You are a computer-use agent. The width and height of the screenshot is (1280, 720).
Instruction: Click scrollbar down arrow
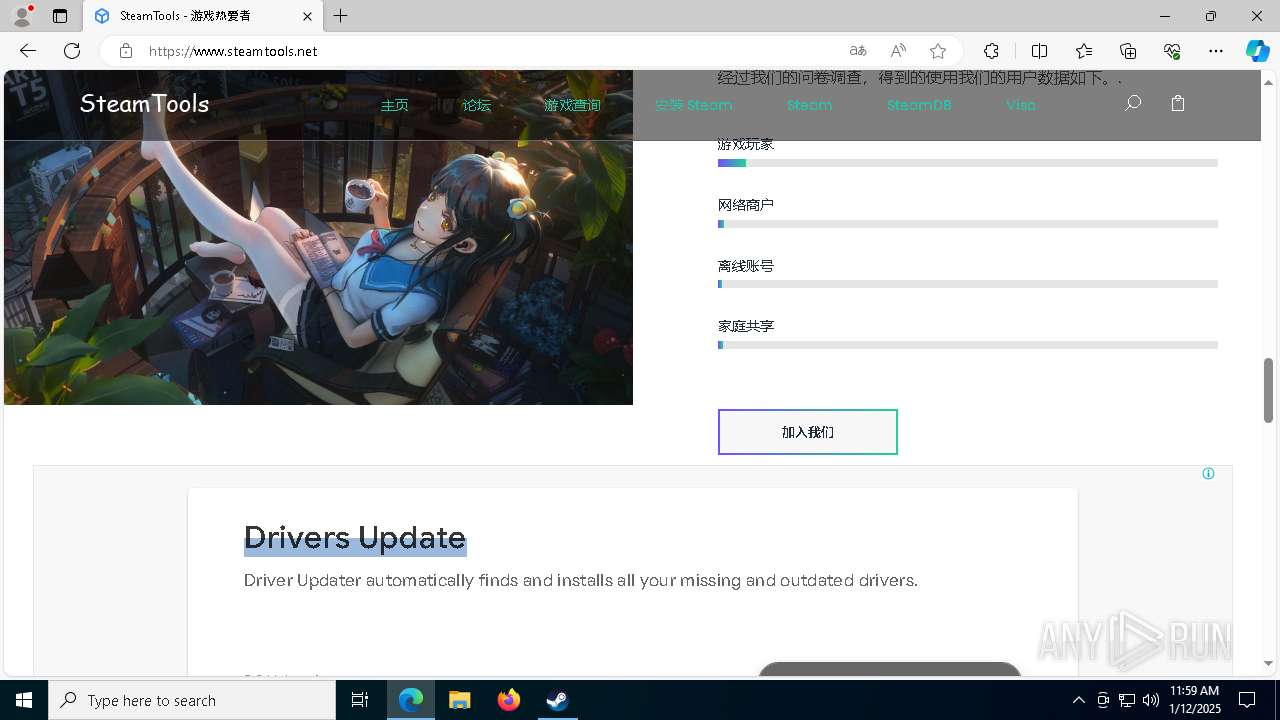(x=1268, y=663)
